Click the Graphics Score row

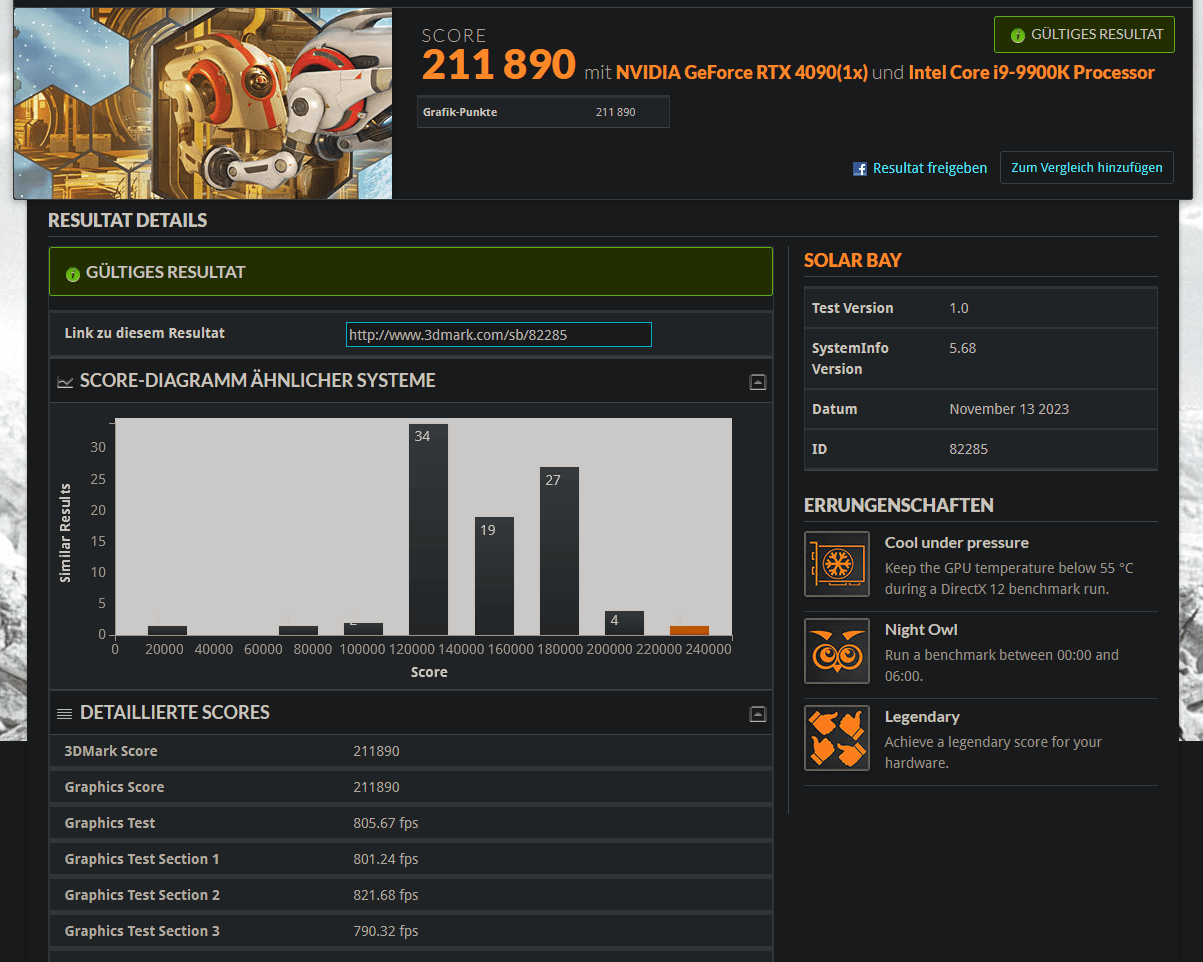click(x=411, y=787)
